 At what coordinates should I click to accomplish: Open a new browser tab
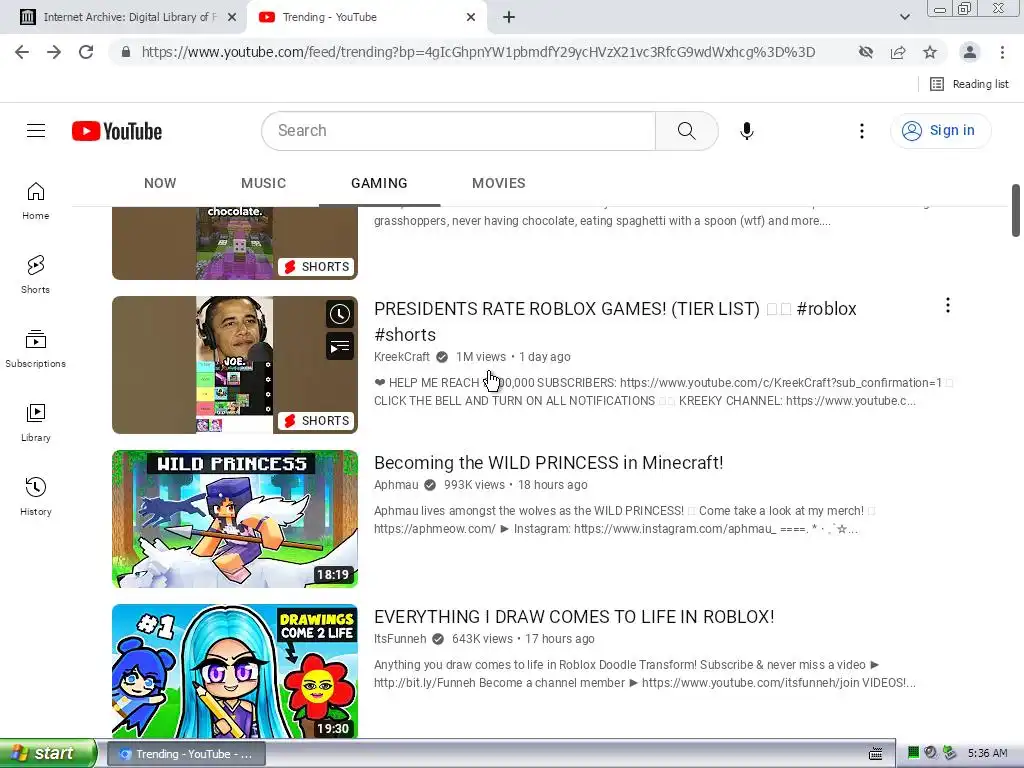pos(509,17)
